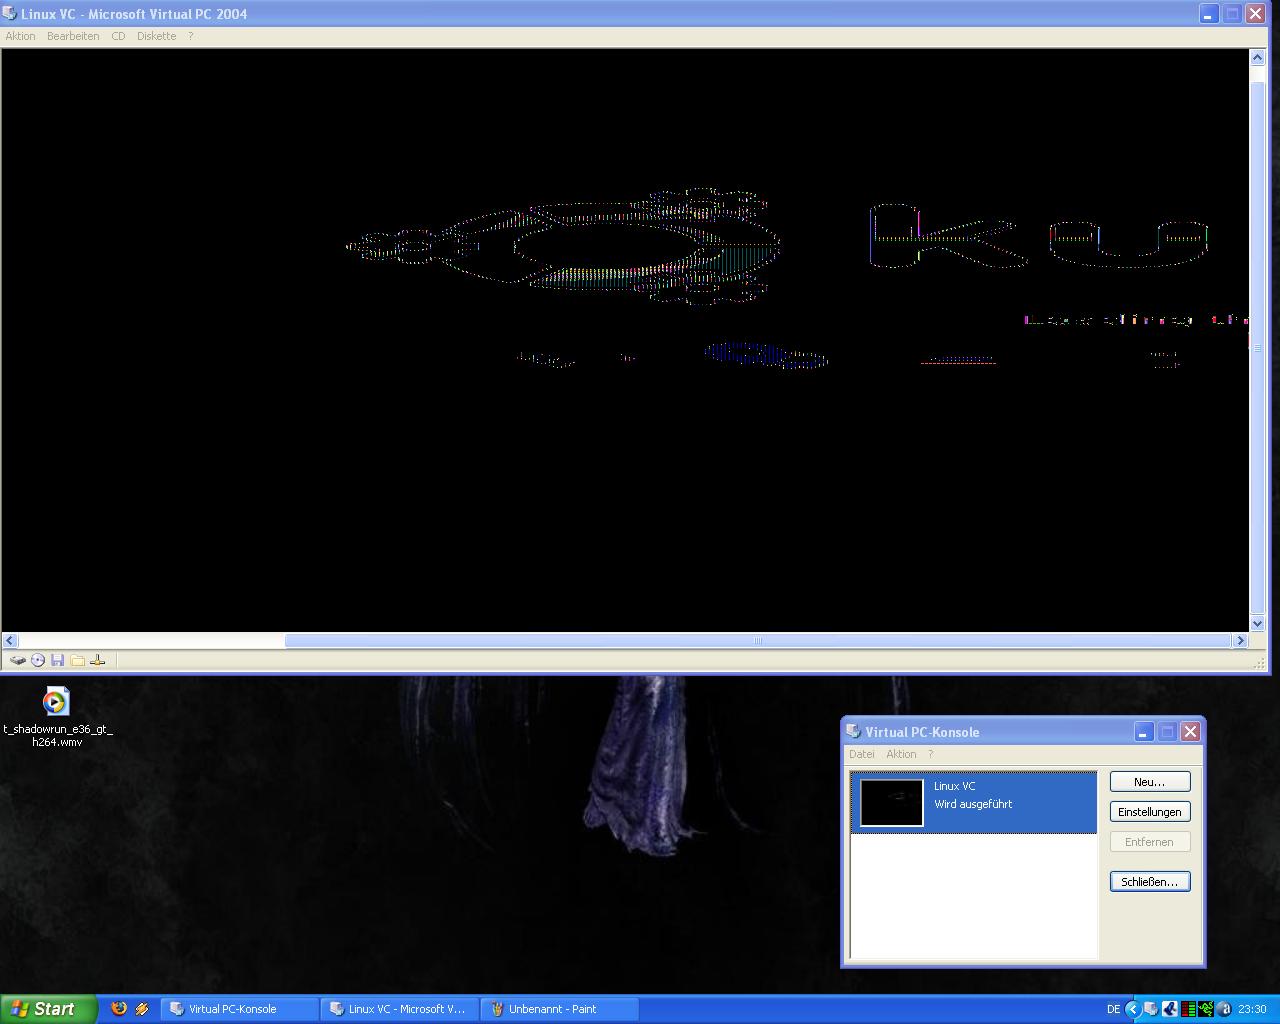
Task: Minimize the Virtual PC-Konsole window
Action: [x=1143, y=732]
